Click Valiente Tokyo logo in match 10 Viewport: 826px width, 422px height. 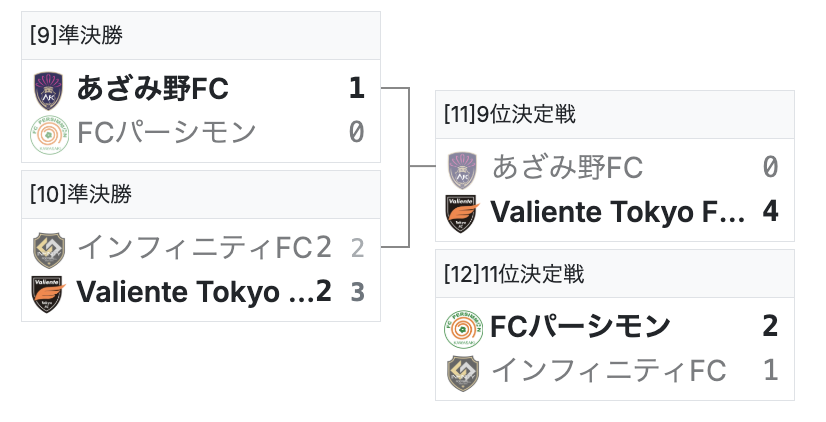point(47,292)
